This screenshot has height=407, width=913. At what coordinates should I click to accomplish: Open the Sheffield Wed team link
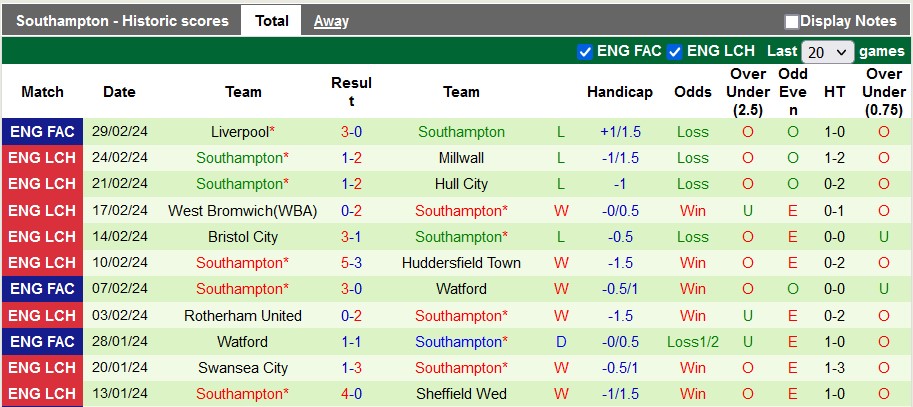click(x=461, y=394)
